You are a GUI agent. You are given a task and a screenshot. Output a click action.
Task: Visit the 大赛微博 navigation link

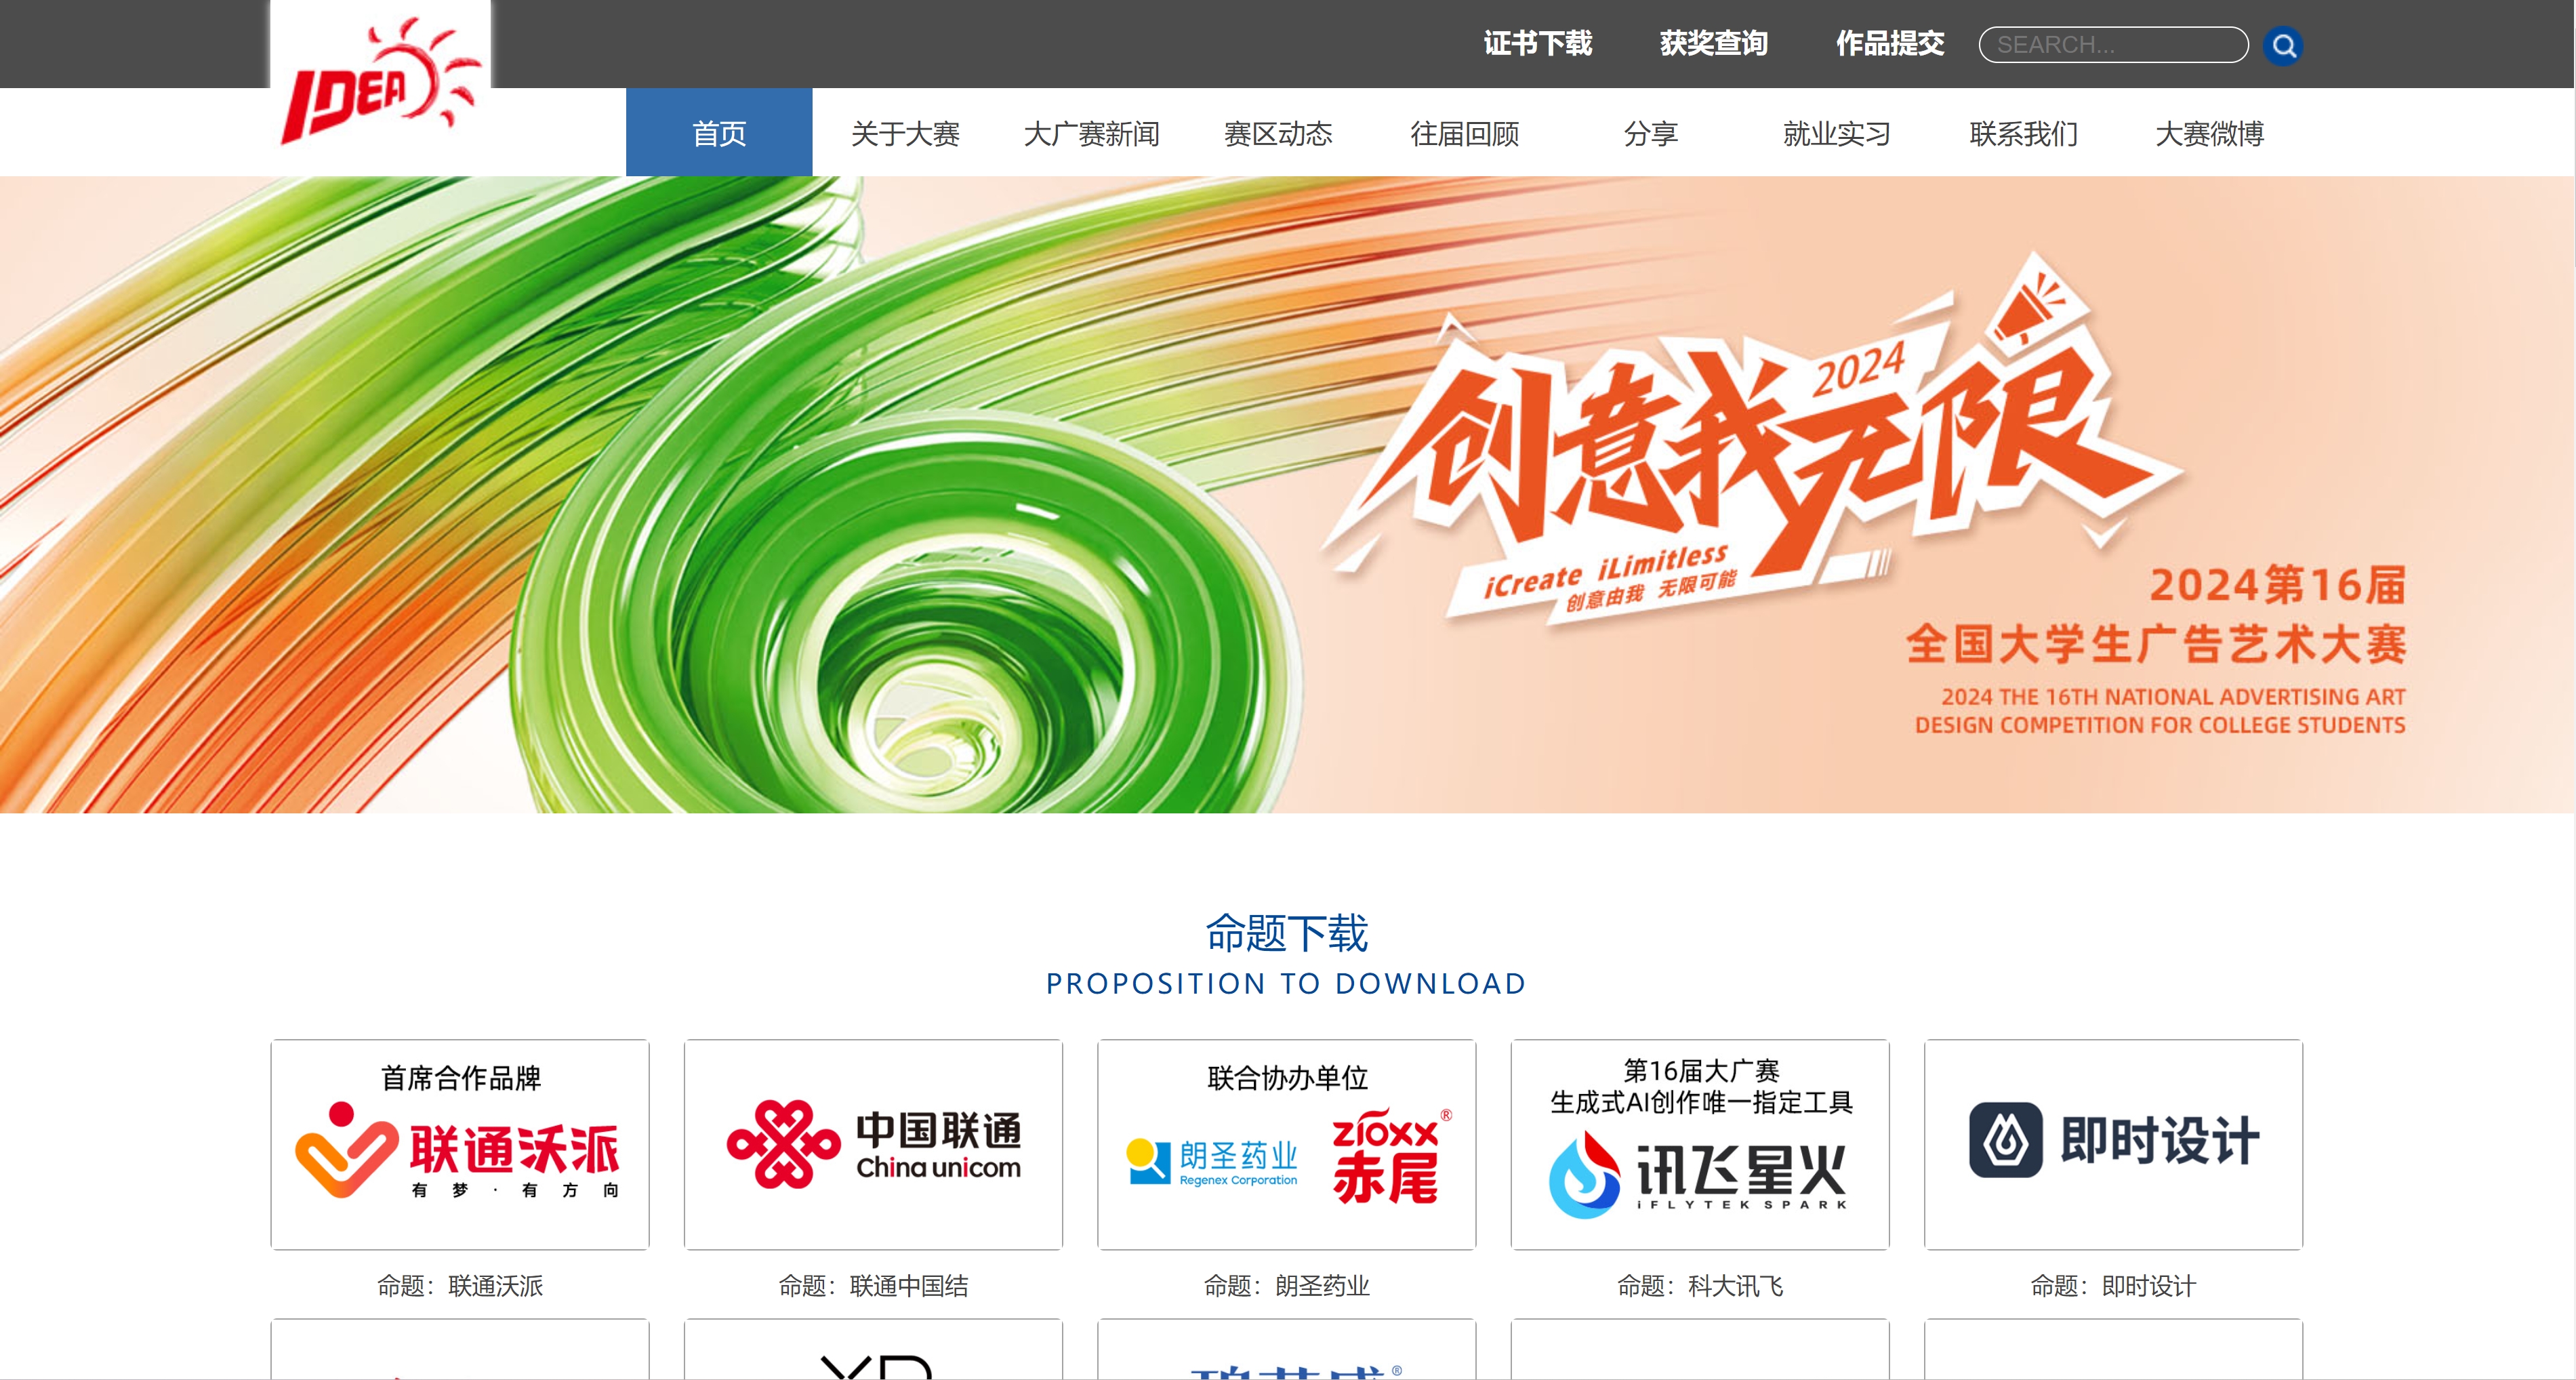tap(2209, 133)
